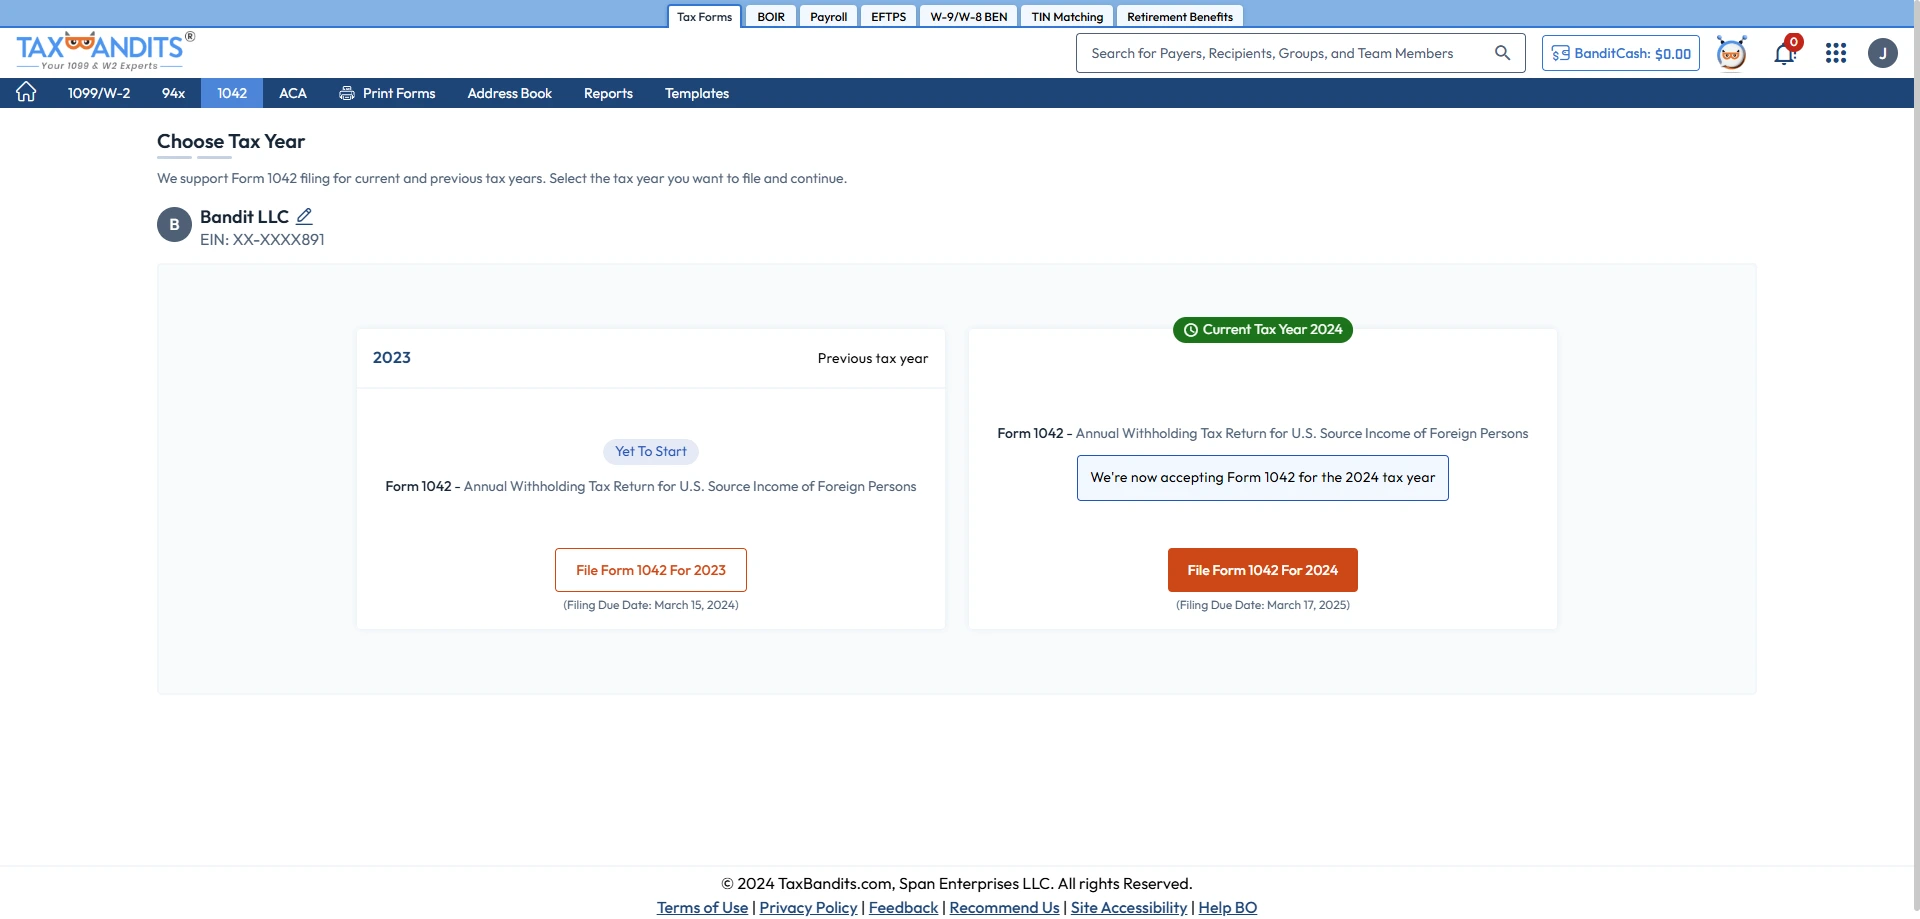Open Terms of Use link
Screen dimensions: 1920x919
702,907
